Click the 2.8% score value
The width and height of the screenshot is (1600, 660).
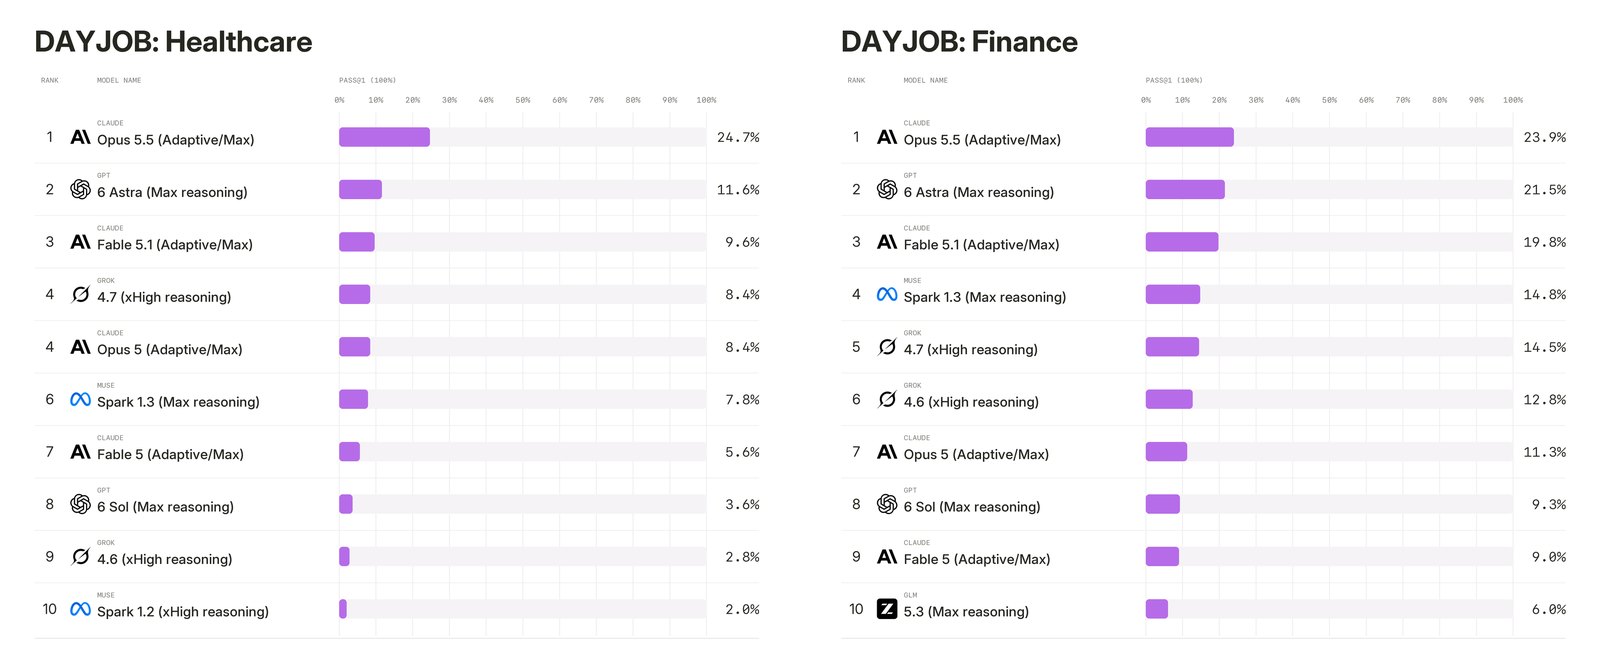(742, 557)
